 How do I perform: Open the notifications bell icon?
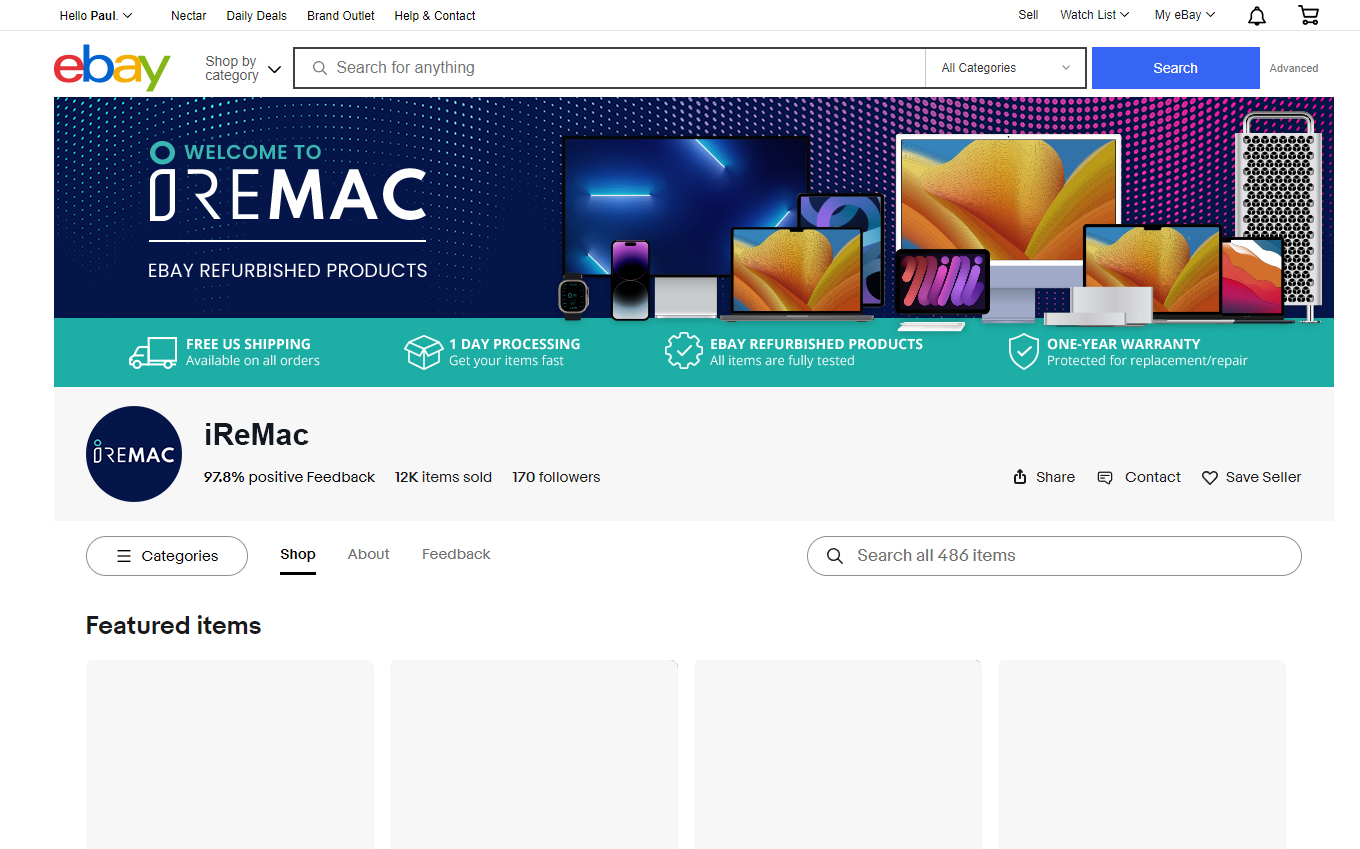click(x=1257, y=15)
